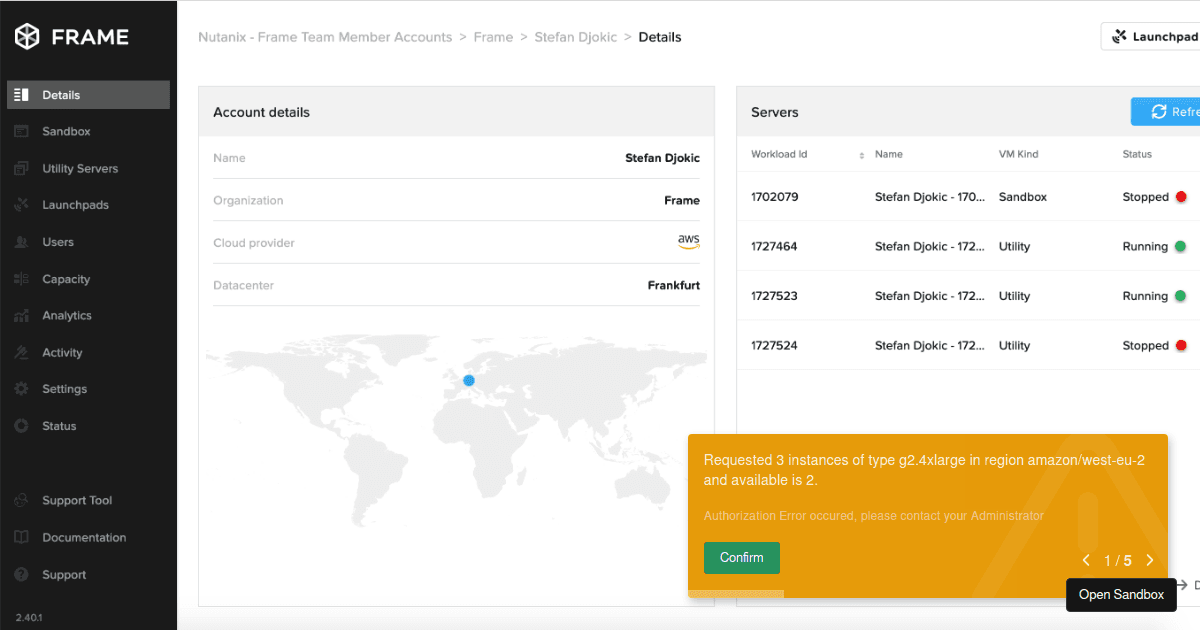Open Sandbox using the dark button
This screenshot has width=1200, height=630.
tap(1121, 594)
